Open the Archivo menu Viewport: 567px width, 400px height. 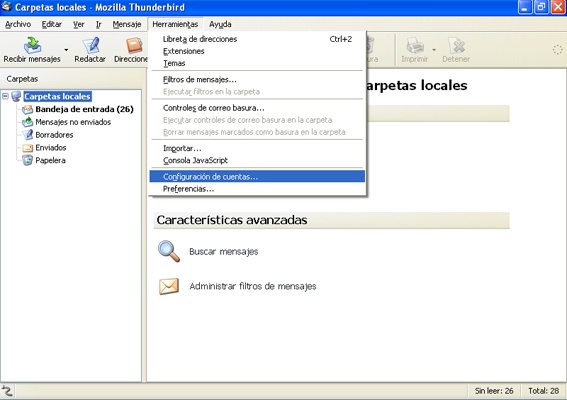(18, 24)
